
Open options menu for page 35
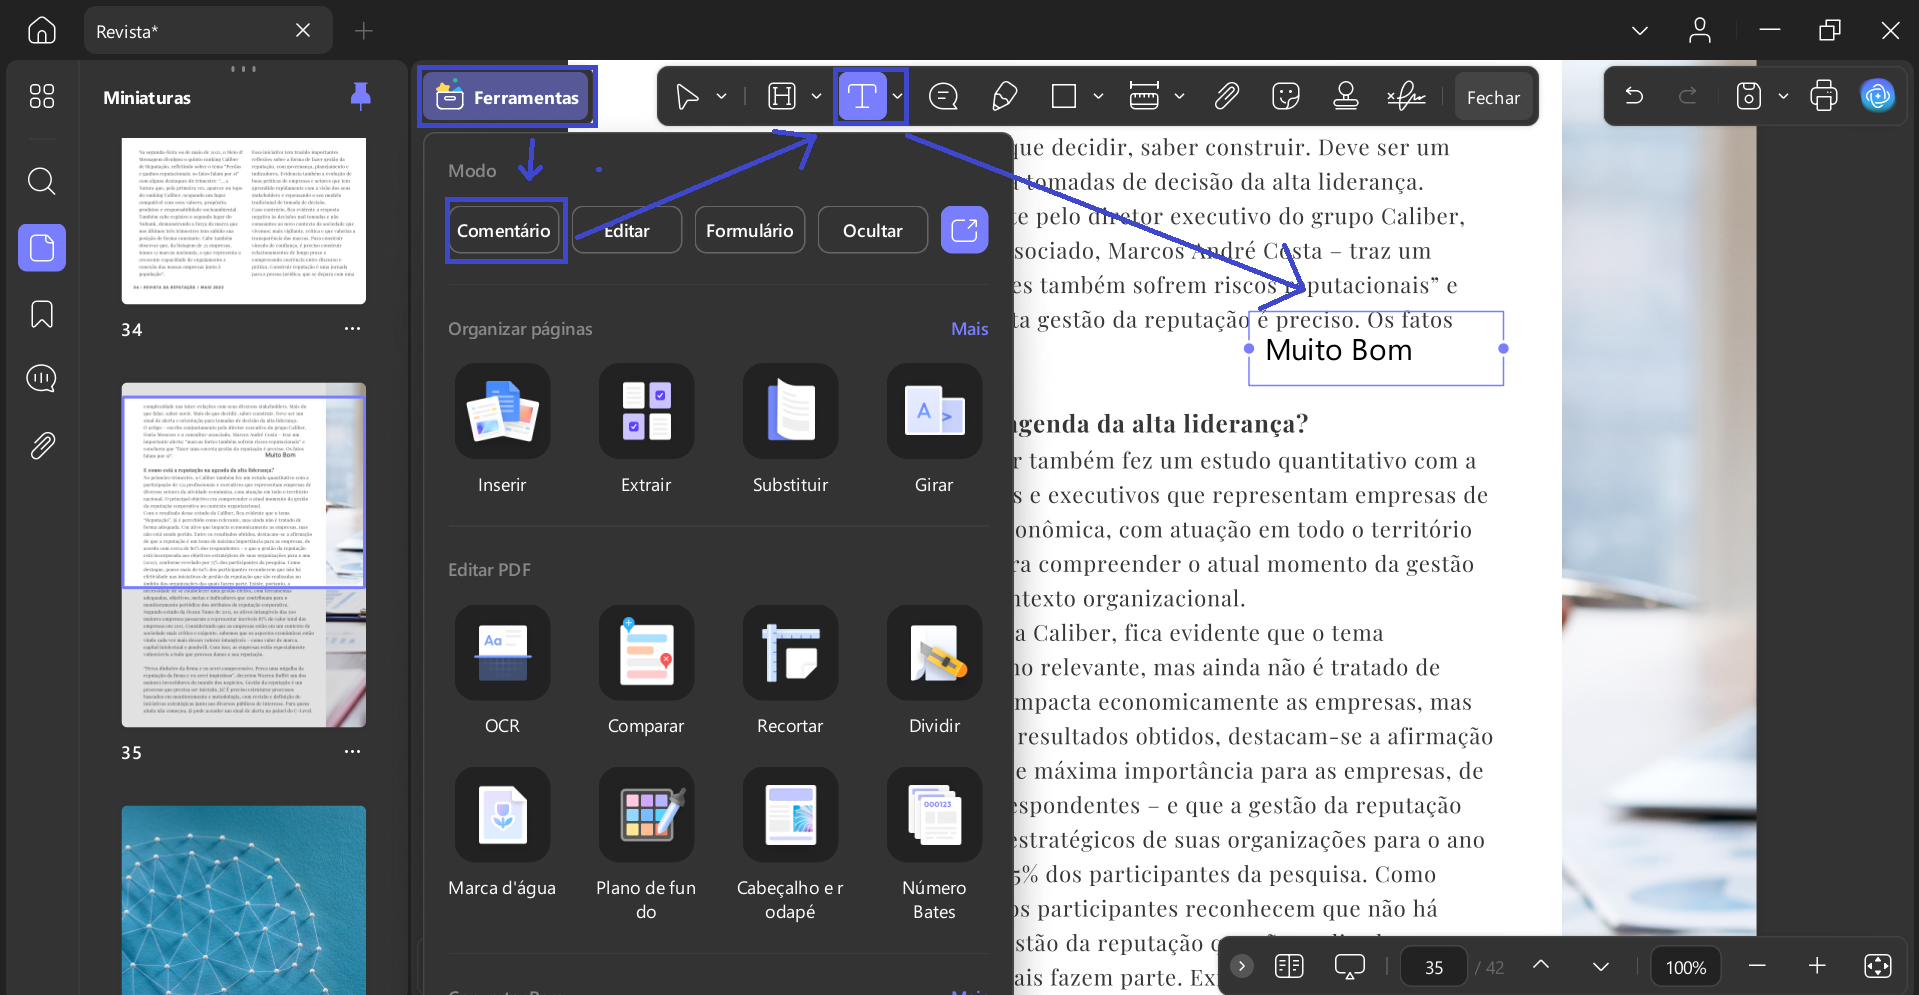pos(352,752)
